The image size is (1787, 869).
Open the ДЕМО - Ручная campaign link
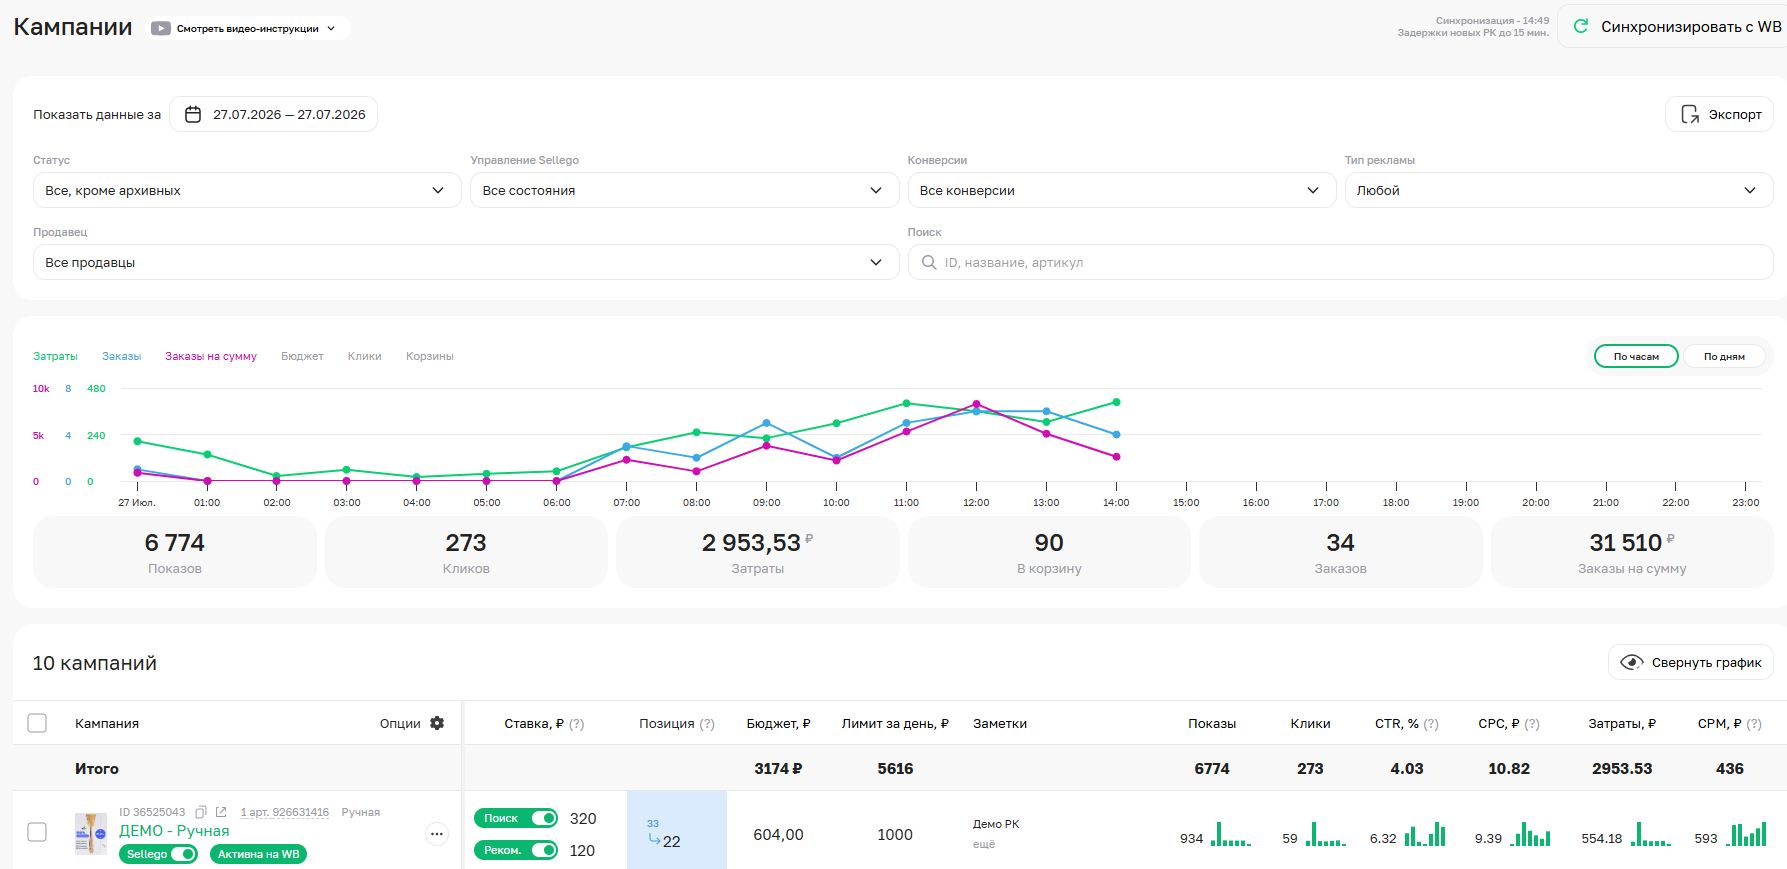[x=174, y=831]
